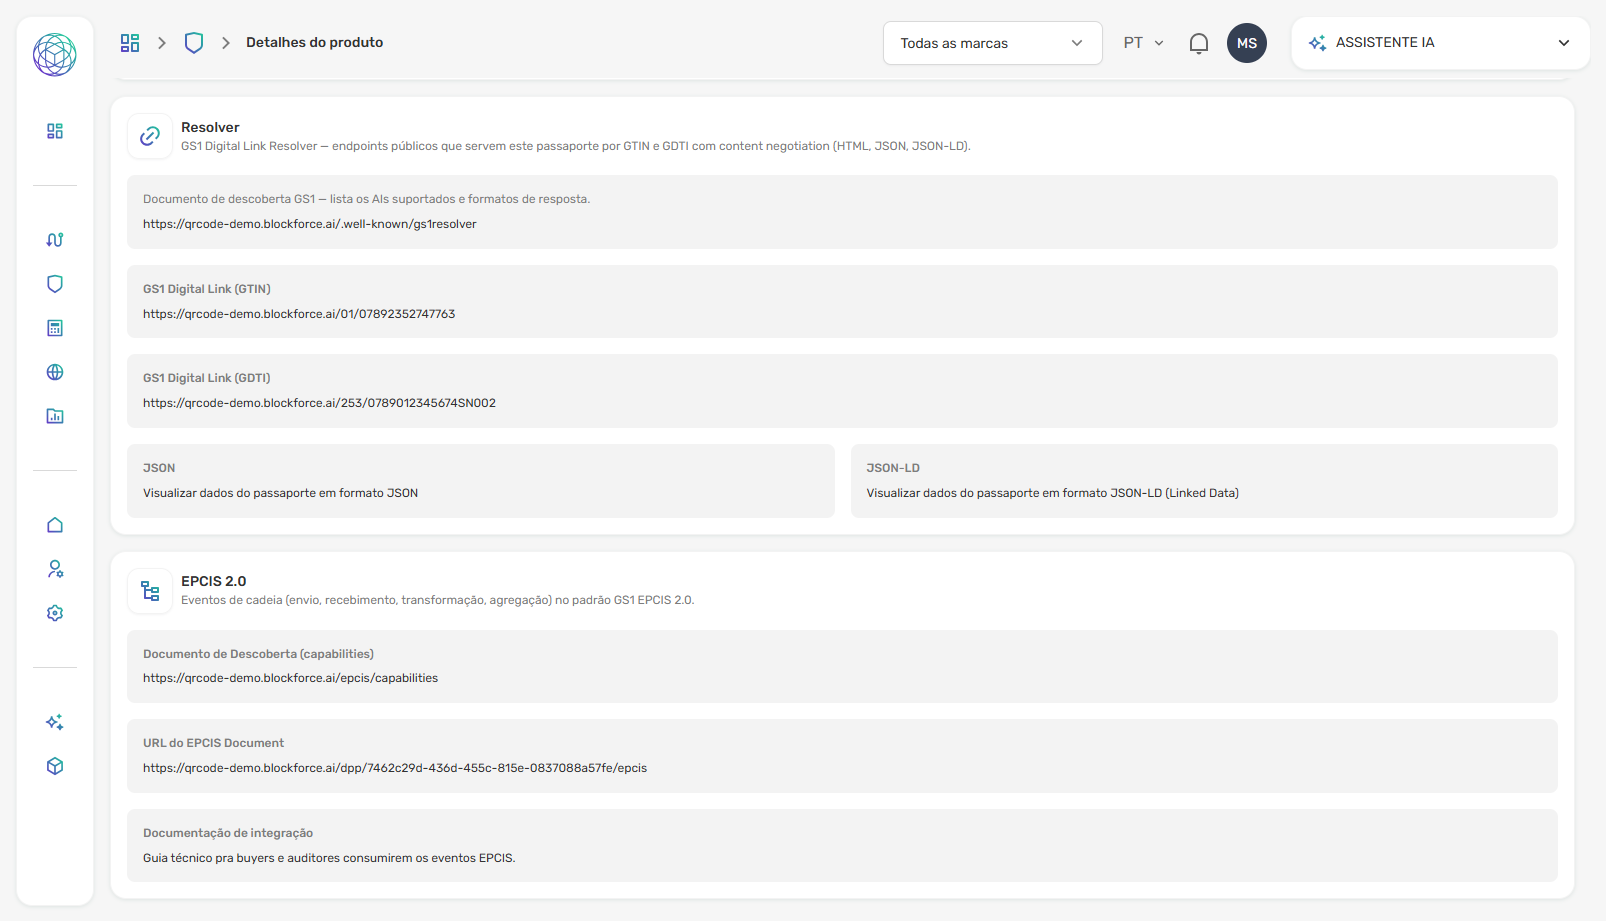Click the Resolver description text
The width and height of the screenshot is (1606, 921).
click(x=576, y=146)
